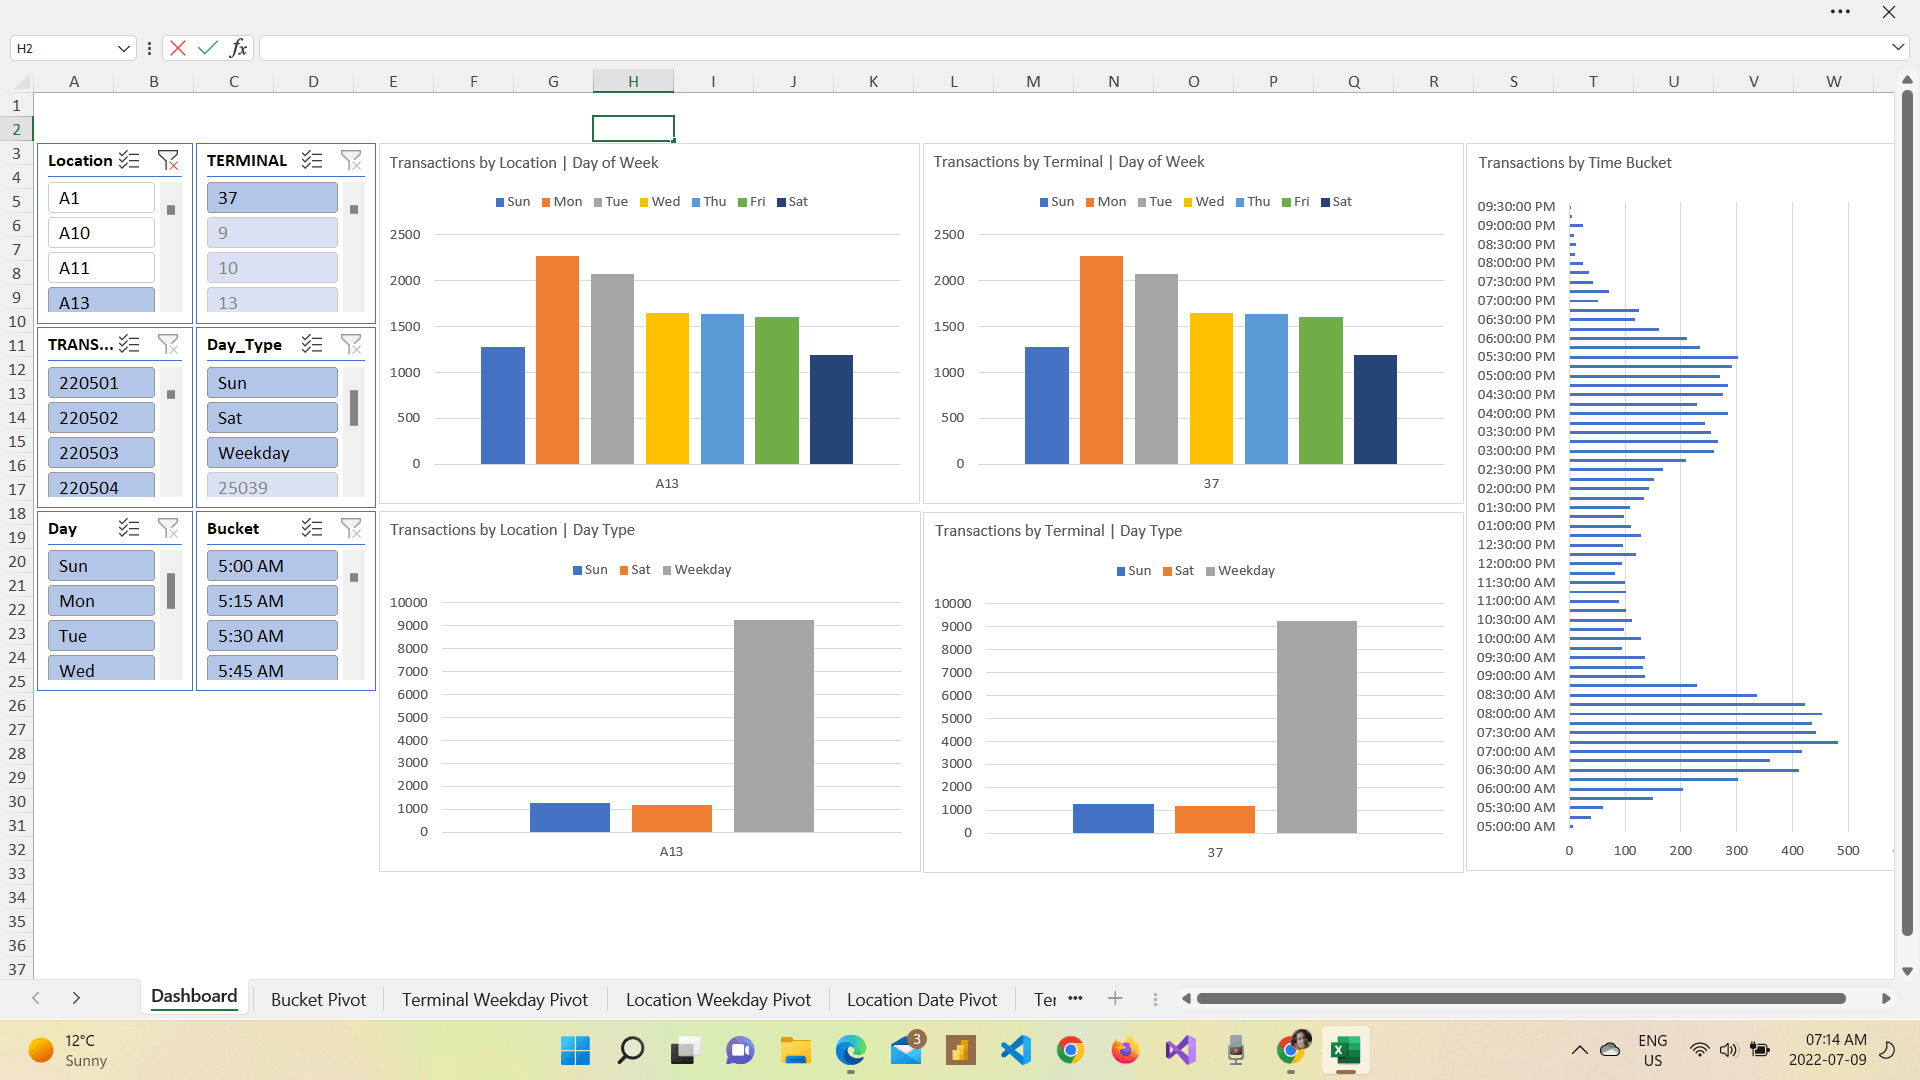This screenshot has width=1920, height=1080.
Task: Open the title bar more options ellipsis
Action: click(x=1840, y=12)
